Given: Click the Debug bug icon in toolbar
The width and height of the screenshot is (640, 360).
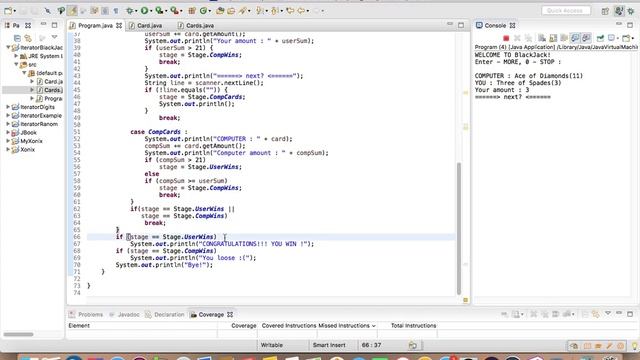Looking at the screenshot, I should (x=130, y=11).
